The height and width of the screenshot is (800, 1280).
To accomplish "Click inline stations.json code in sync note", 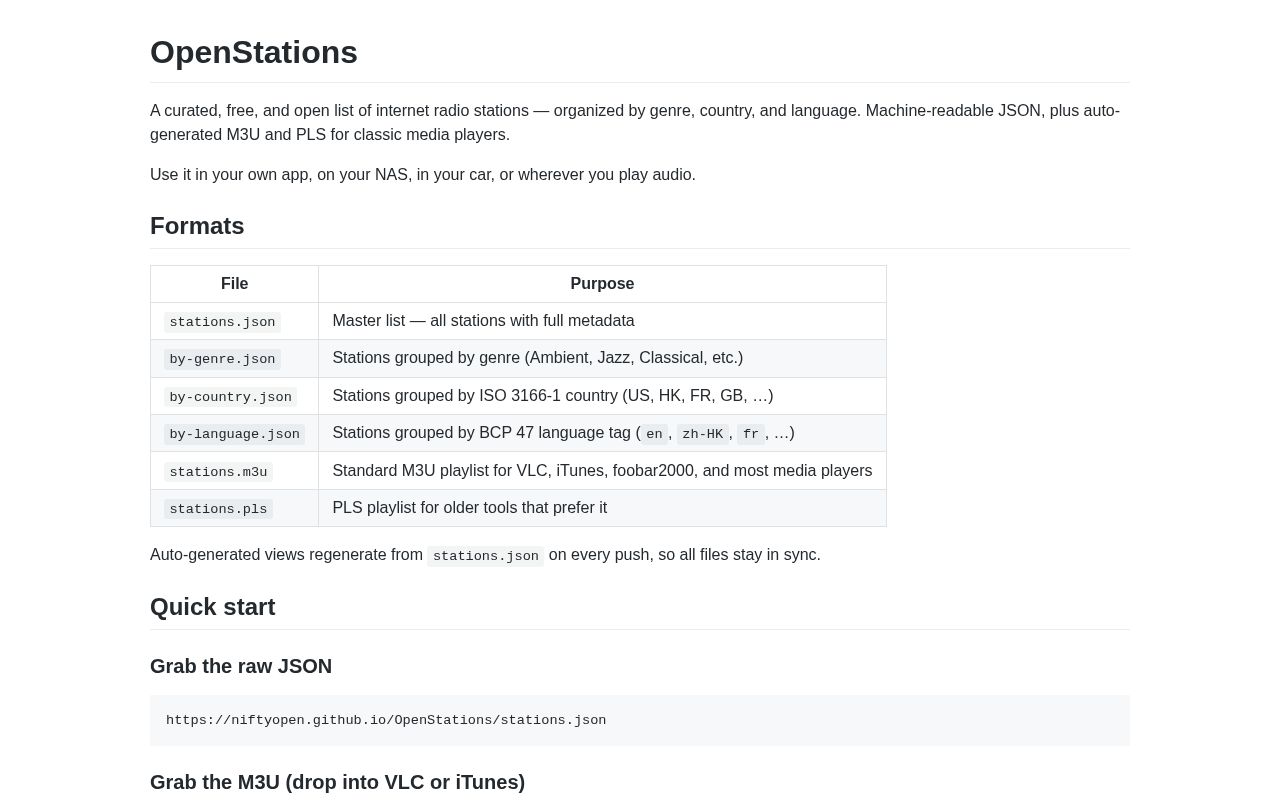I will (x=486, y=556).
